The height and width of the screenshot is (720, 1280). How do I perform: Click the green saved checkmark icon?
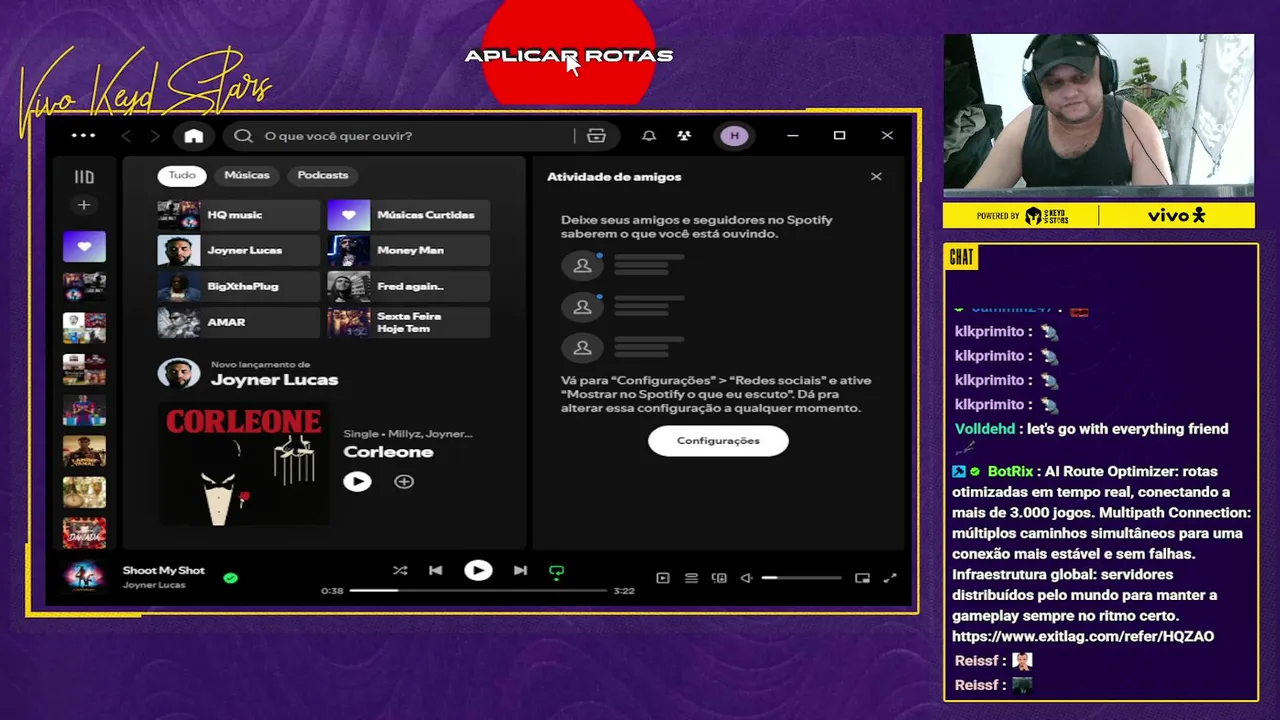coord(231,577)
